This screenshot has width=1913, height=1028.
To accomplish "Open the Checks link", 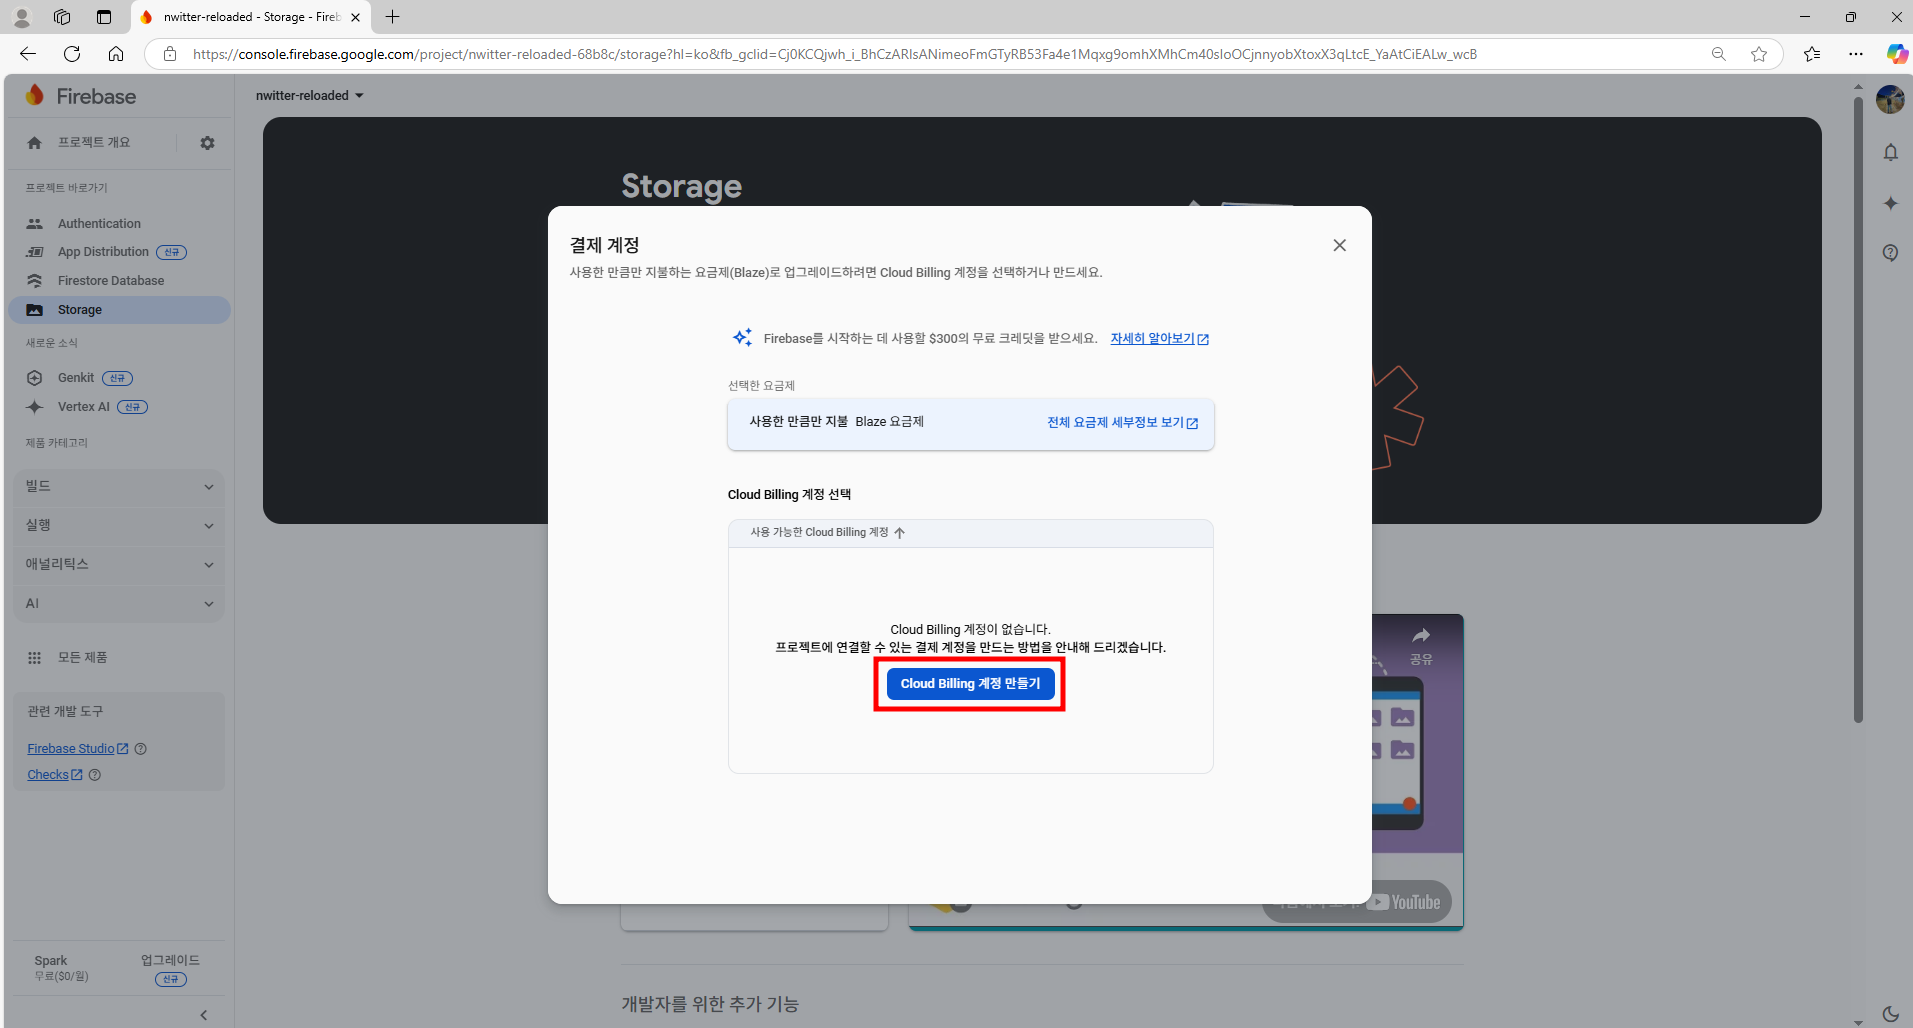I will coord(55,775).
